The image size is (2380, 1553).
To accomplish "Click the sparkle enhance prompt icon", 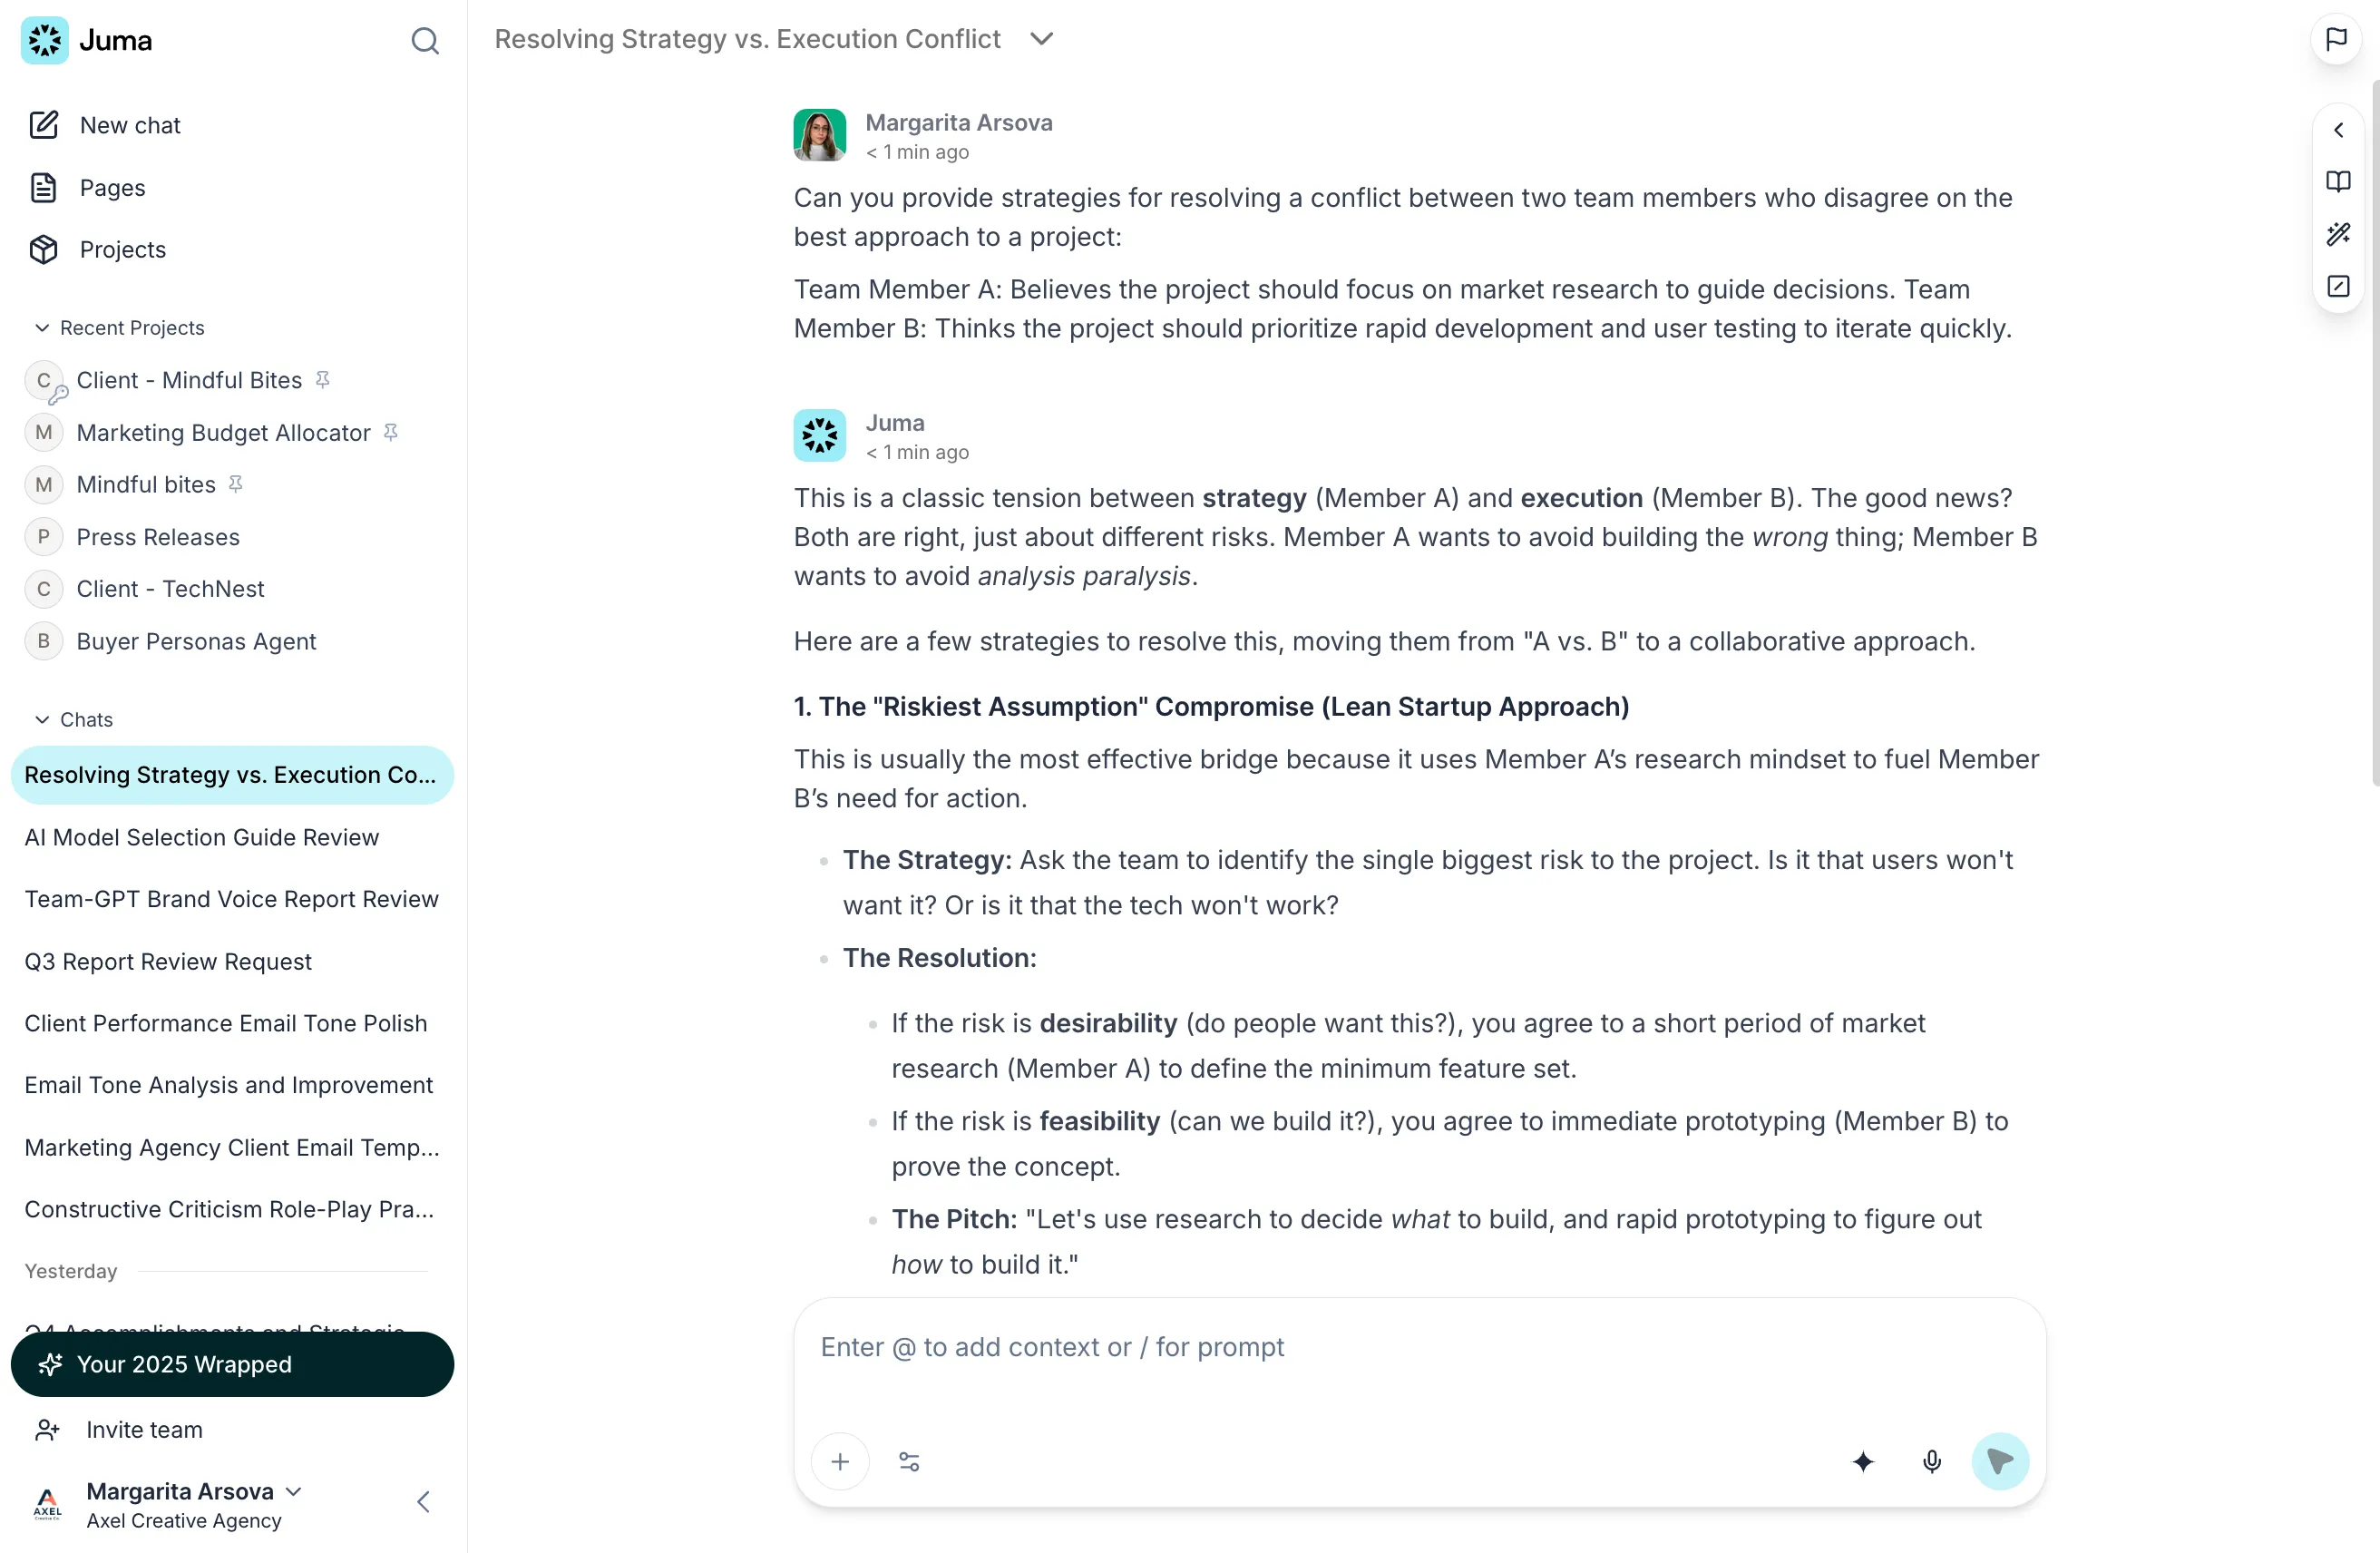I will [1863, 1461].
